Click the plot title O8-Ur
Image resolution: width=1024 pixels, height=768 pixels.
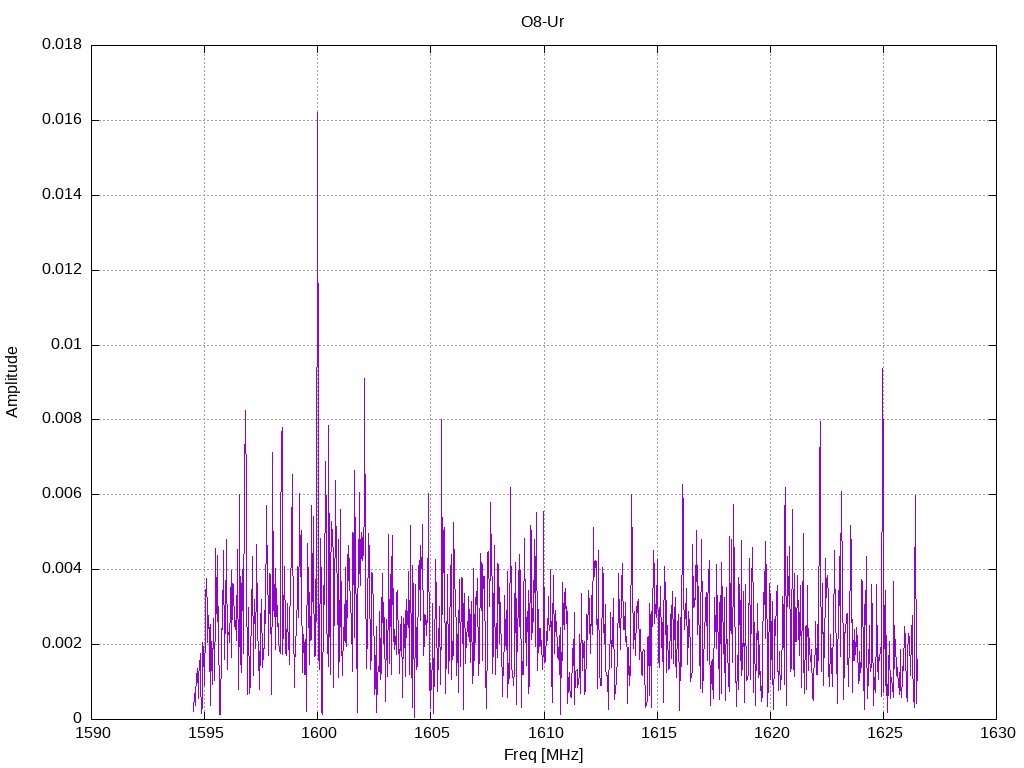tap(542, 22)
